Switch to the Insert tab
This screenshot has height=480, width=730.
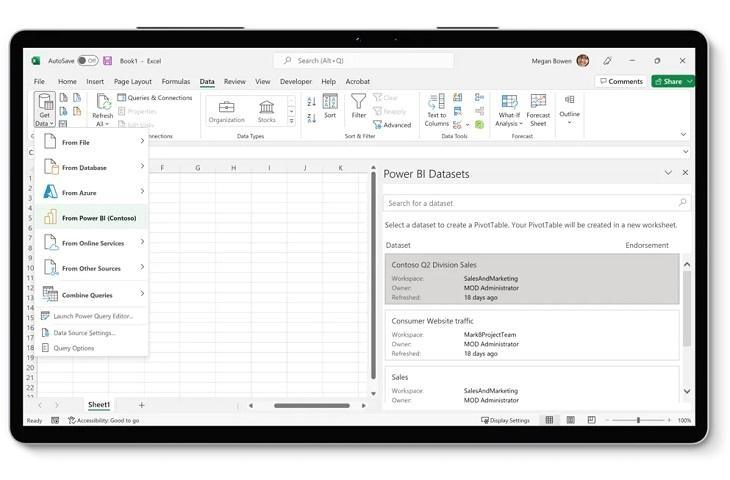pyautogui.click(x=95, y=81)
